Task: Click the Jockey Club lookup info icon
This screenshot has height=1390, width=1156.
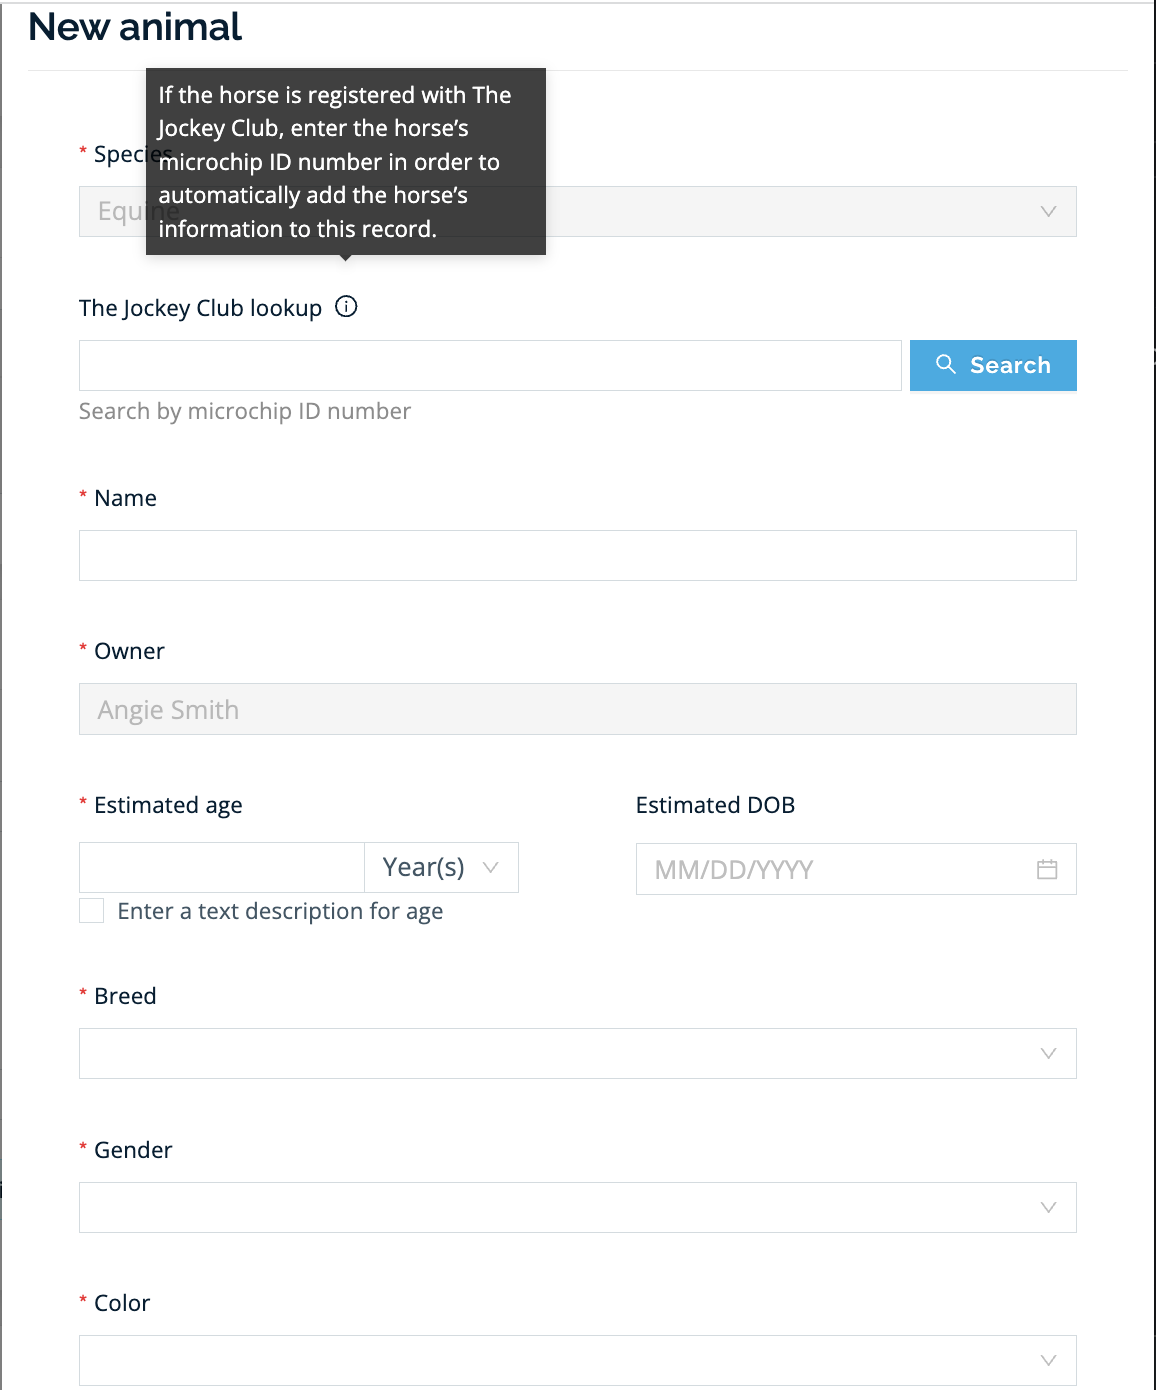Action: (346, 307)
